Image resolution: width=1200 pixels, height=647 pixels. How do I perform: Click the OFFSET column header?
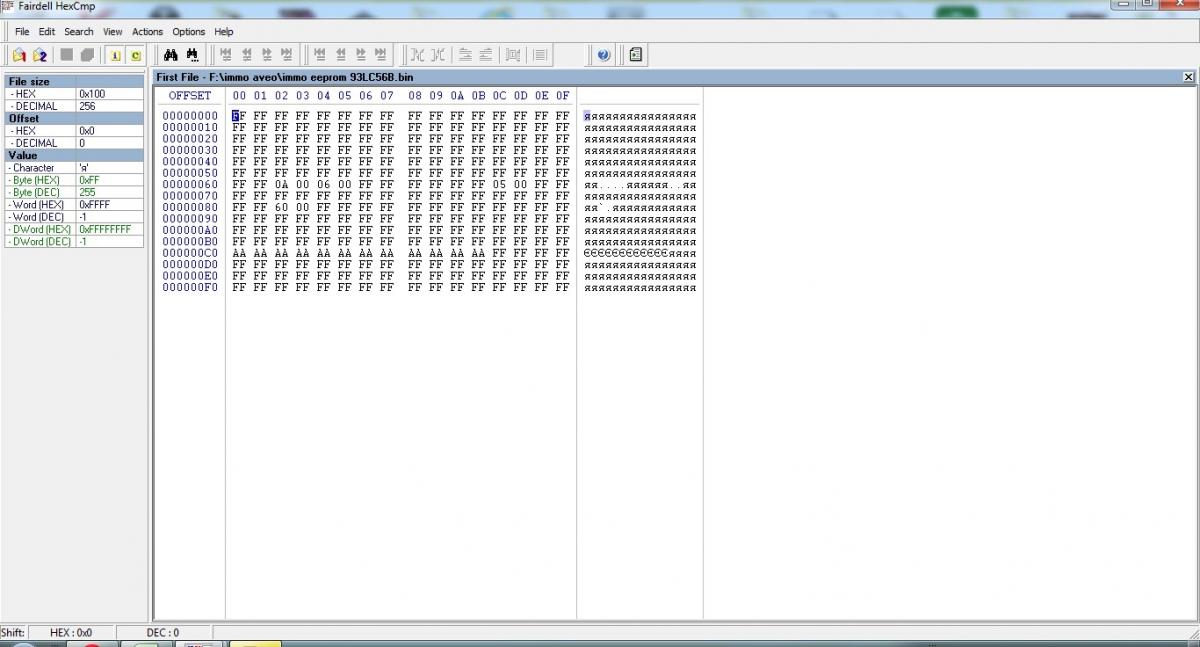190,96
